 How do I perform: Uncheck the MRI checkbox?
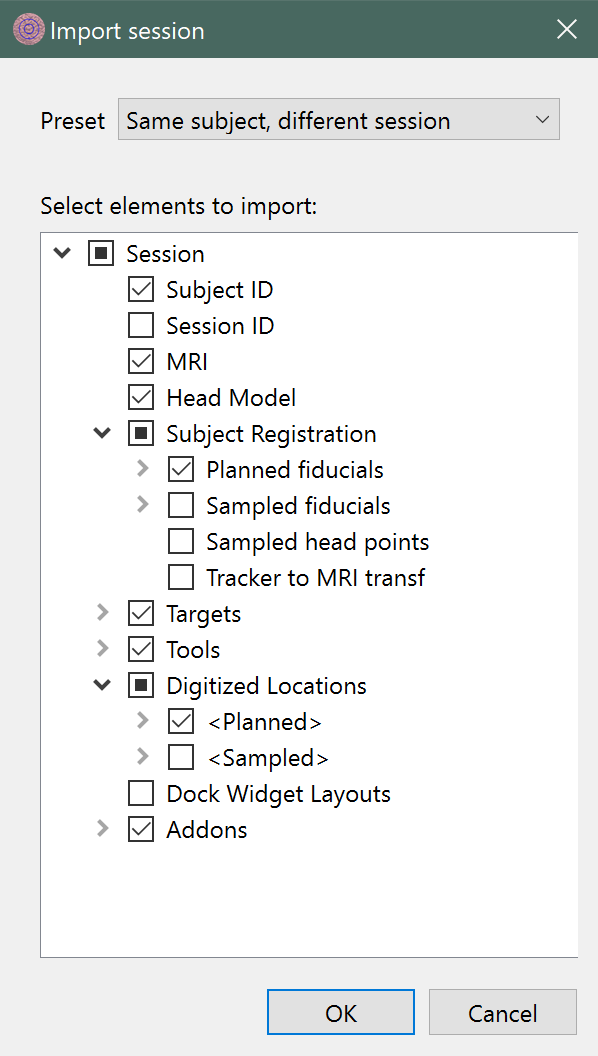tap(141, 362)
